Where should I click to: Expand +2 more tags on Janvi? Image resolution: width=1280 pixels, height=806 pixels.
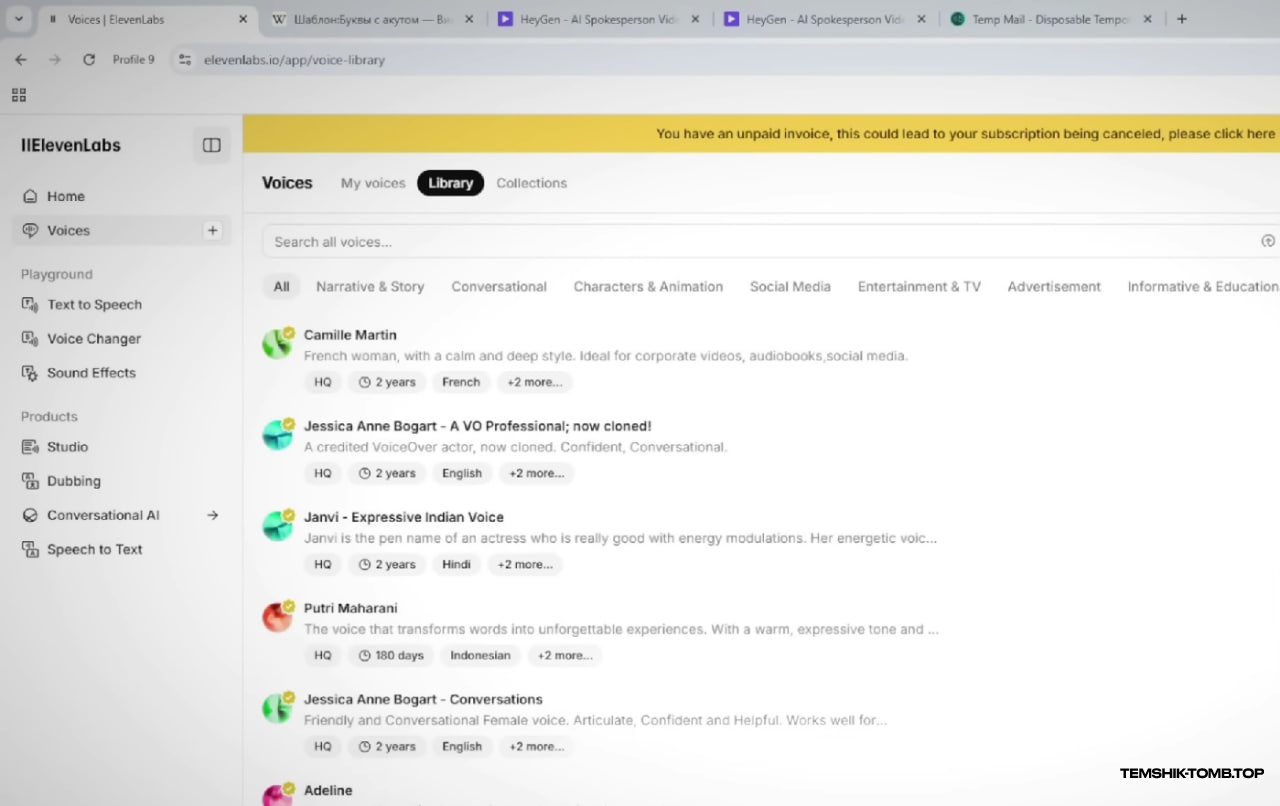pyautogui.click(x=525, y=564)
